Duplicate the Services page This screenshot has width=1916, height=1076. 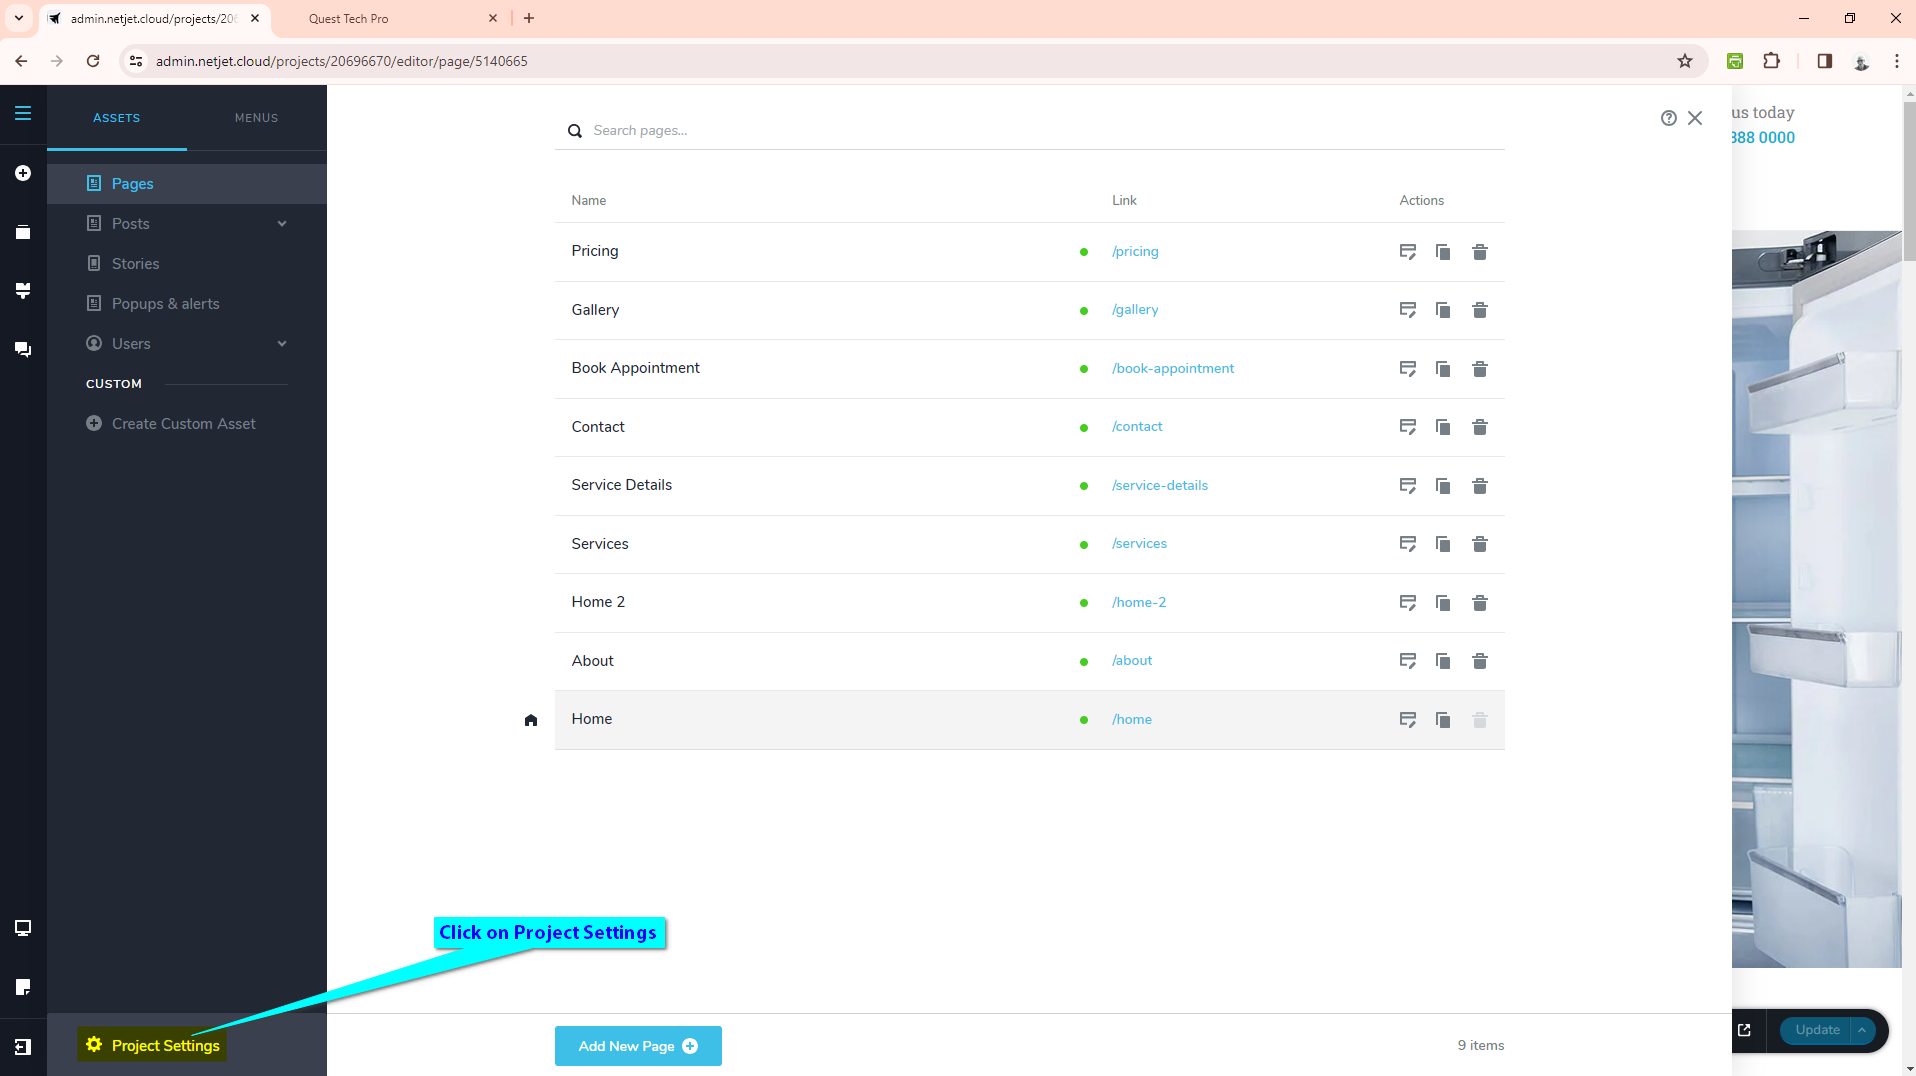1443,544
